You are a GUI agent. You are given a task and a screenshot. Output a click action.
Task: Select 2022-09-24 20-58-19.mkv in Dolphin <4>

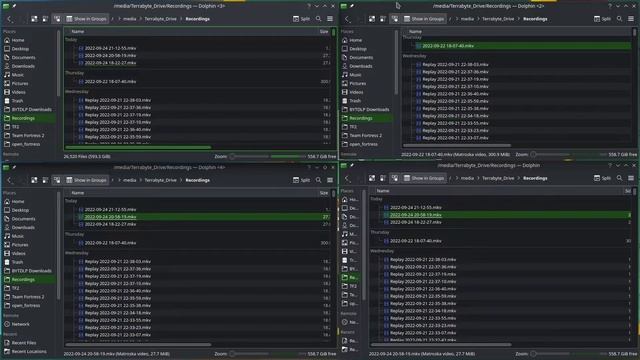(x=110, y=217)
